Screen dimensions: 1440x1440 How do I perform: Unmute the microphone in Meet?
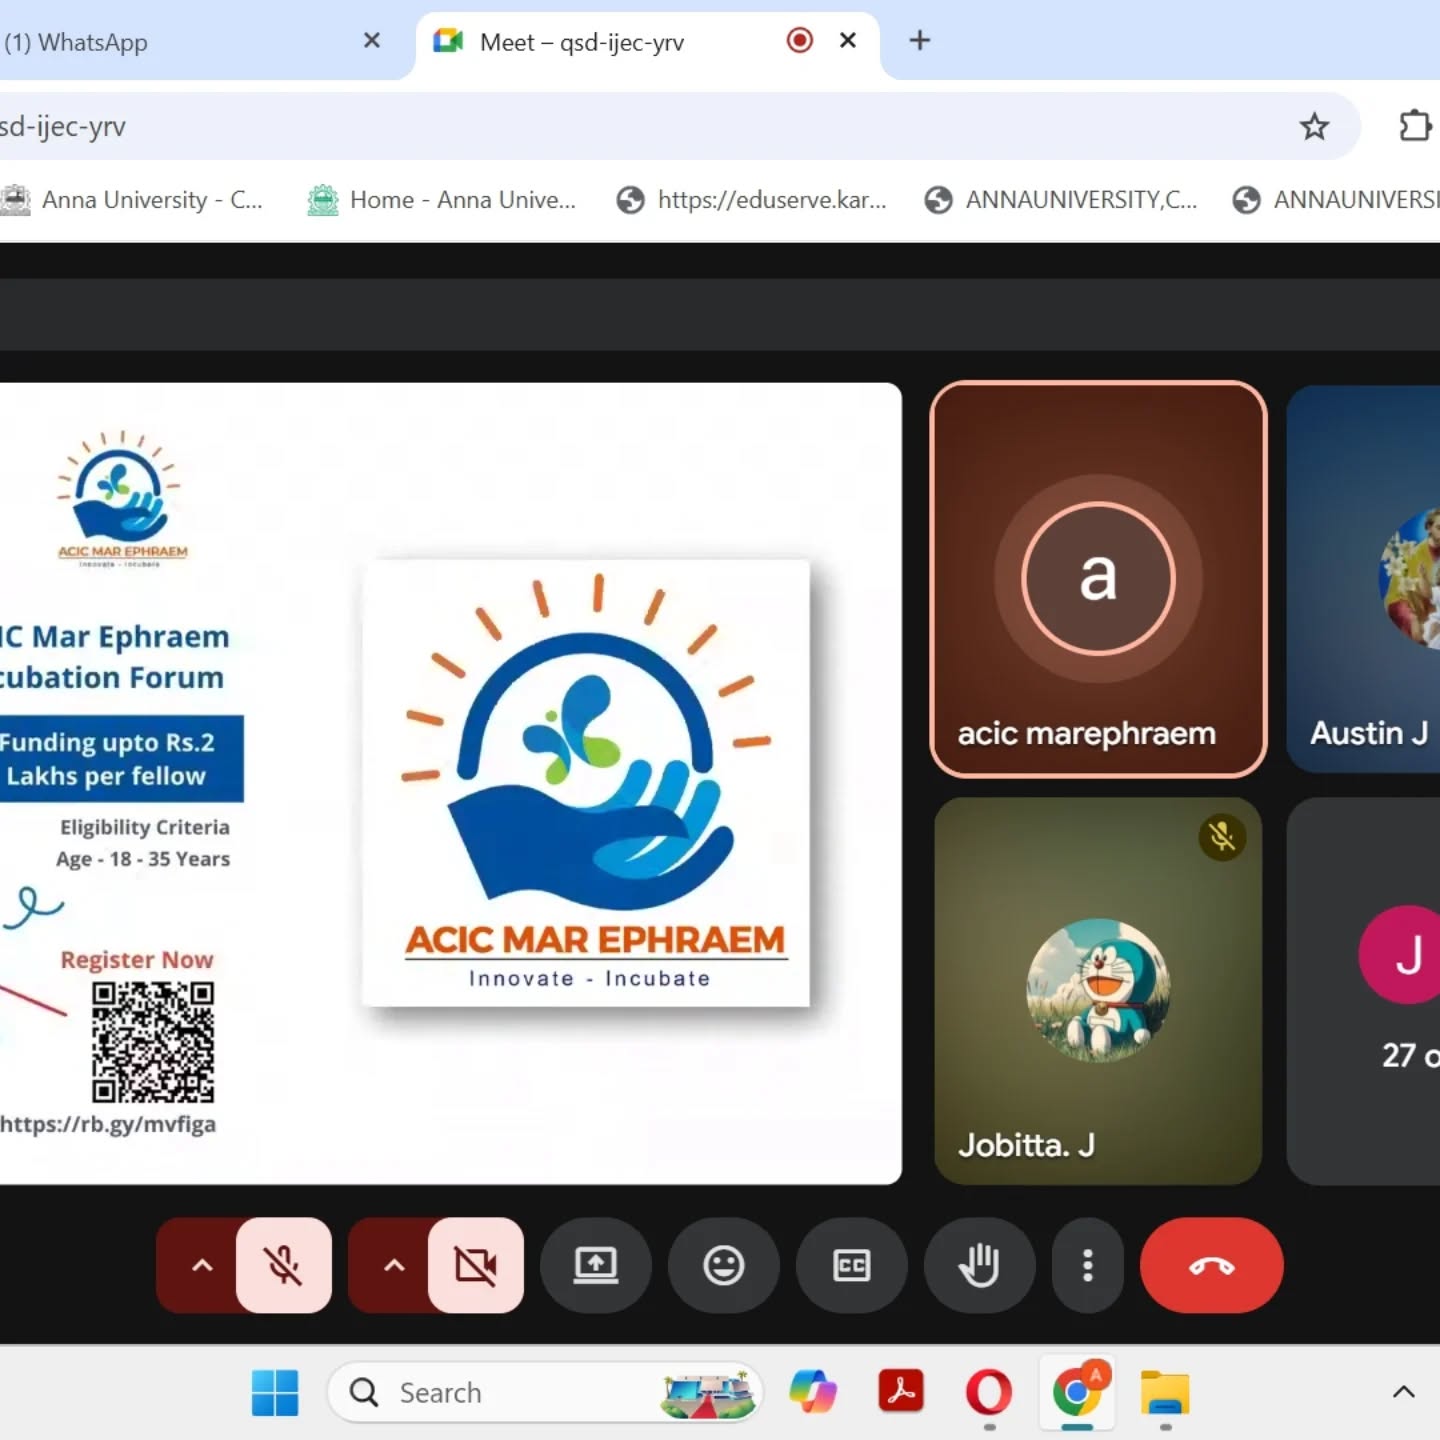tap(284, 1265)
